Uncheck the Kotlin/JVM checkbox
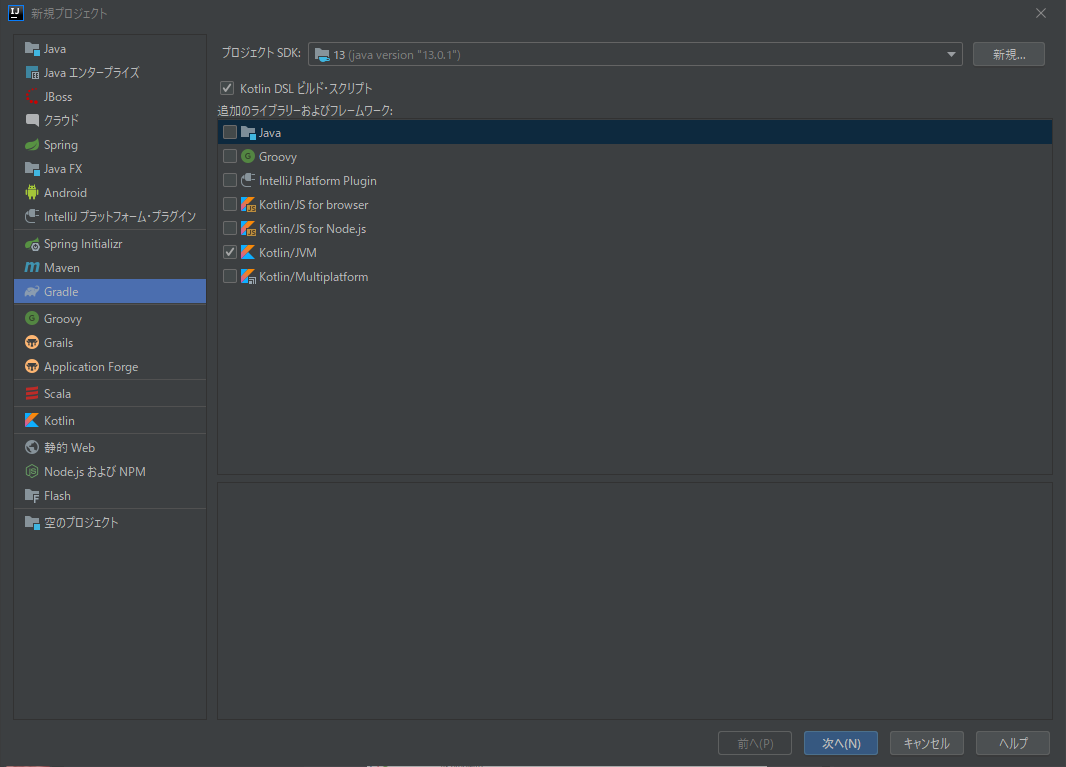The height and width of the screenshot is (767, 1066). (230, 252)
